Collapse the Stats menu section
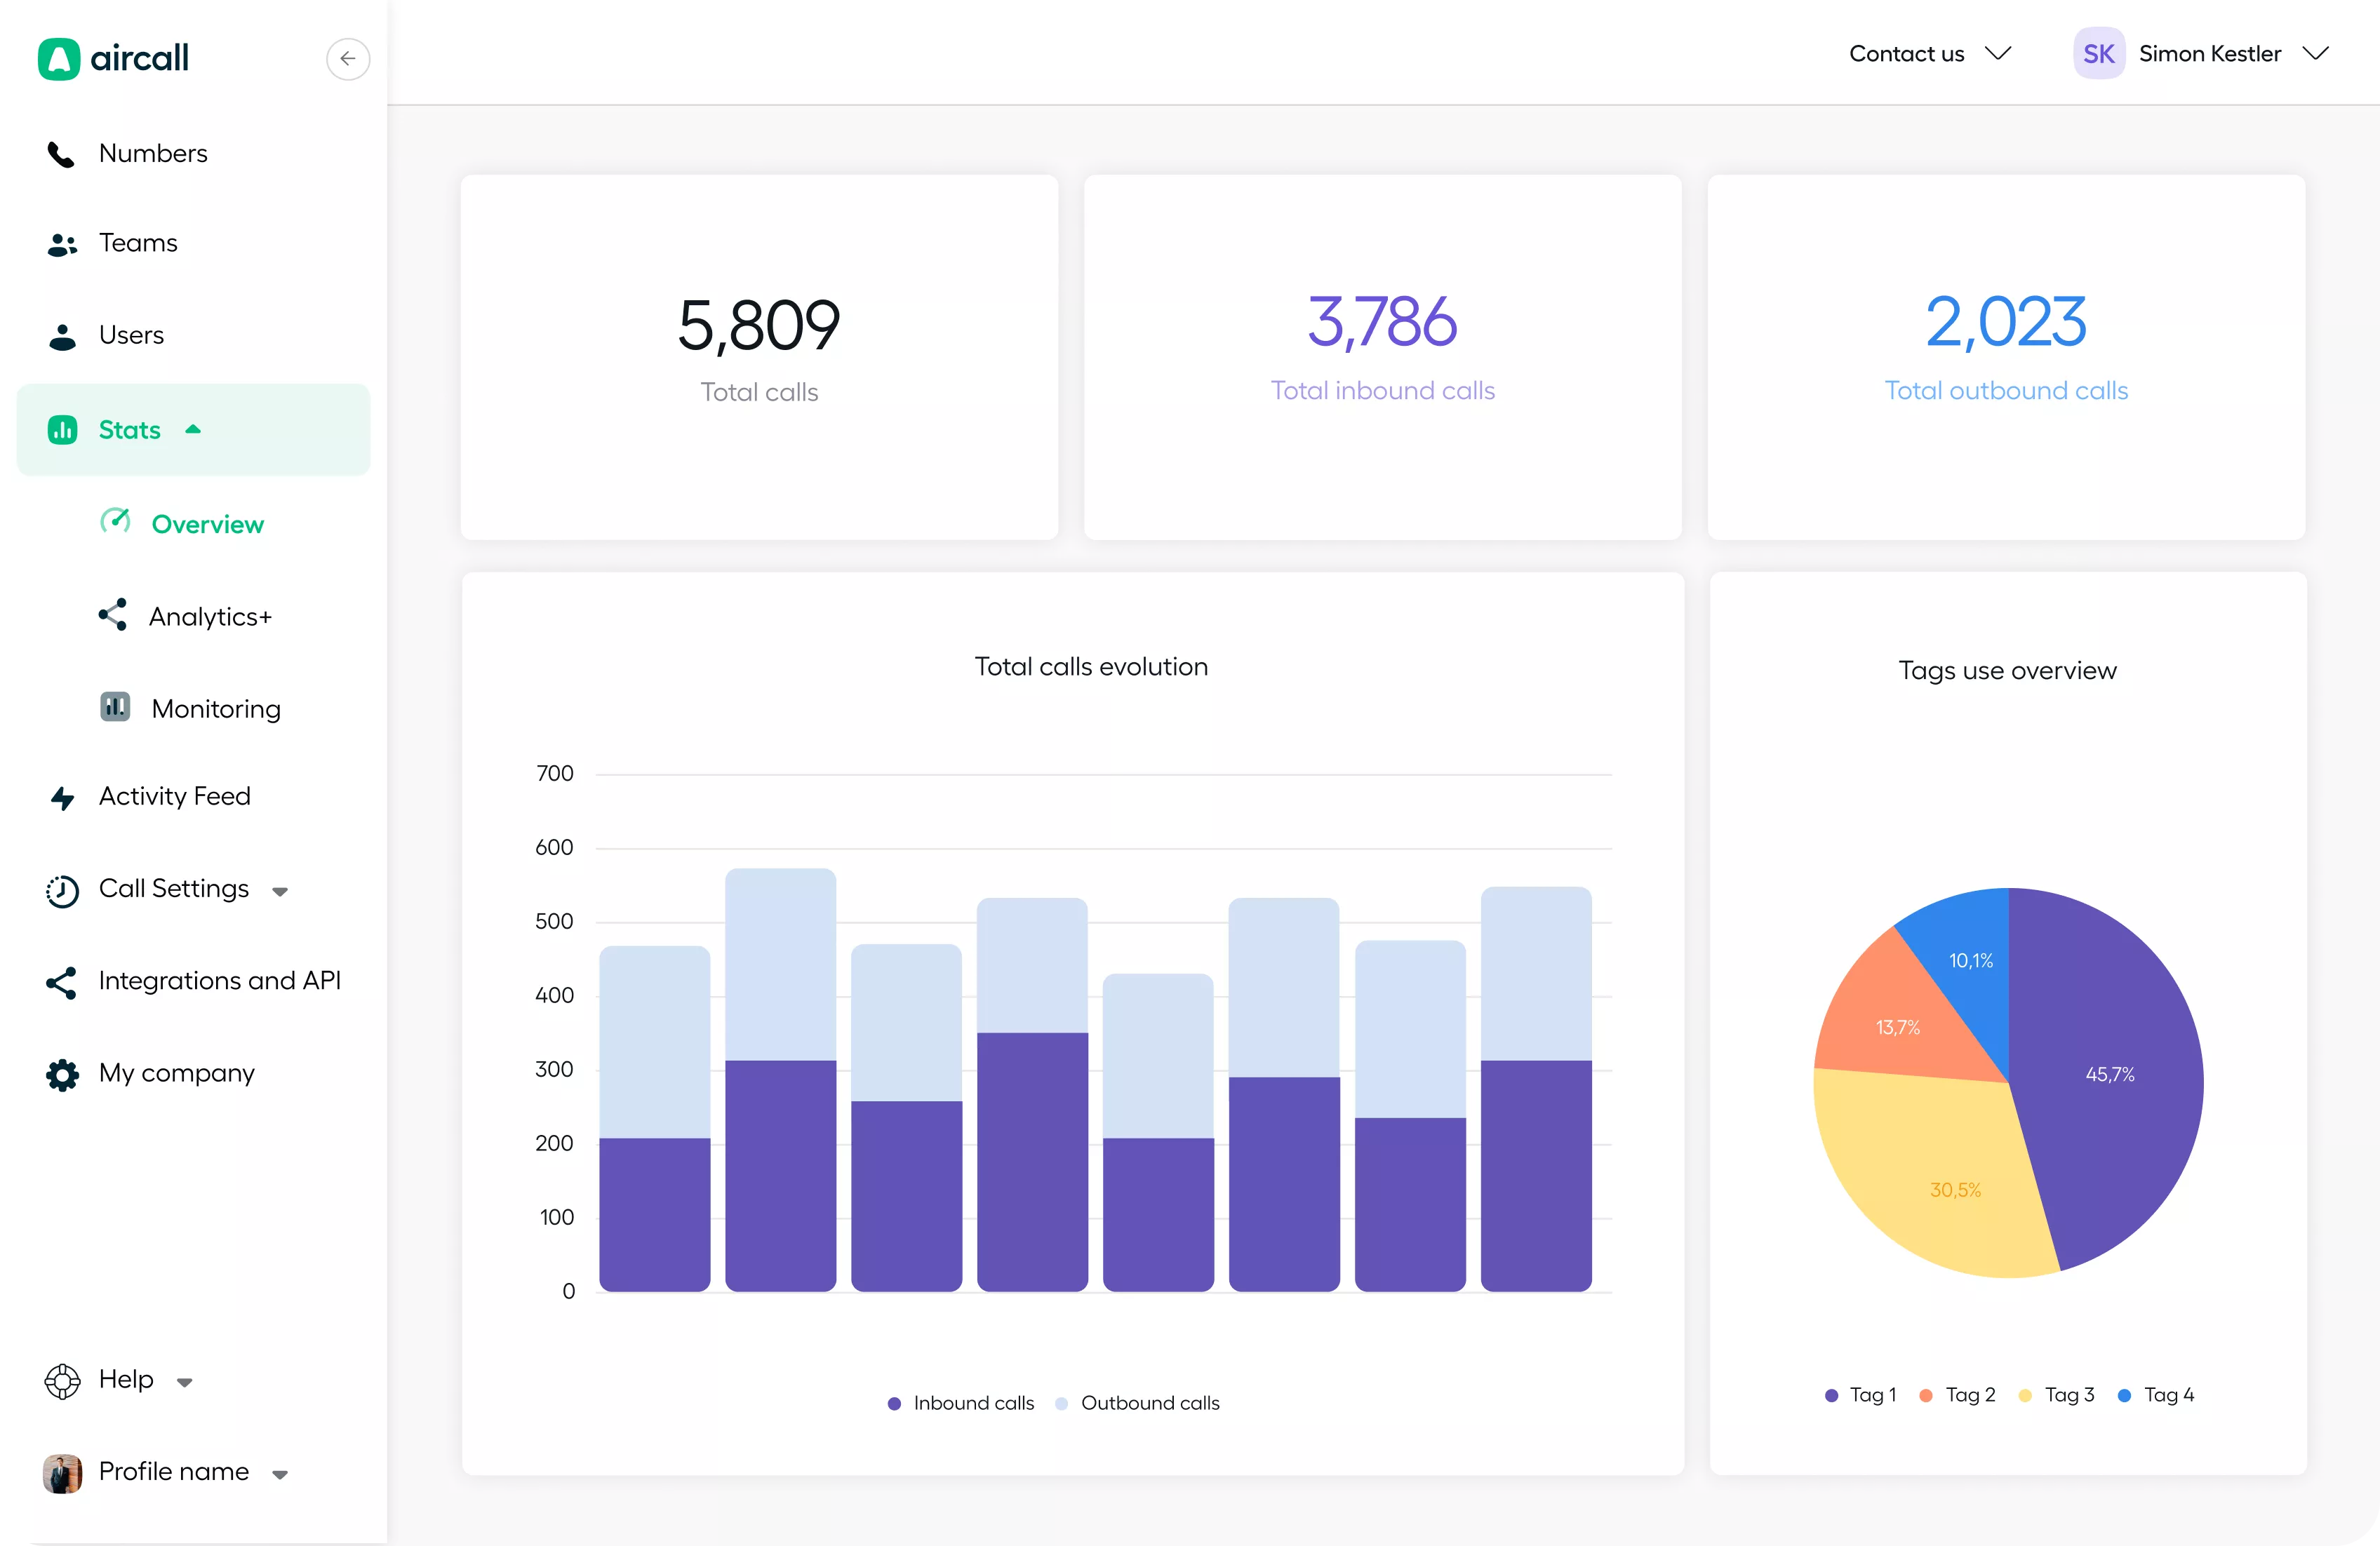The height and width of the screenshot is (1546, 2380). pyautogui.click(x=193, y=429)
